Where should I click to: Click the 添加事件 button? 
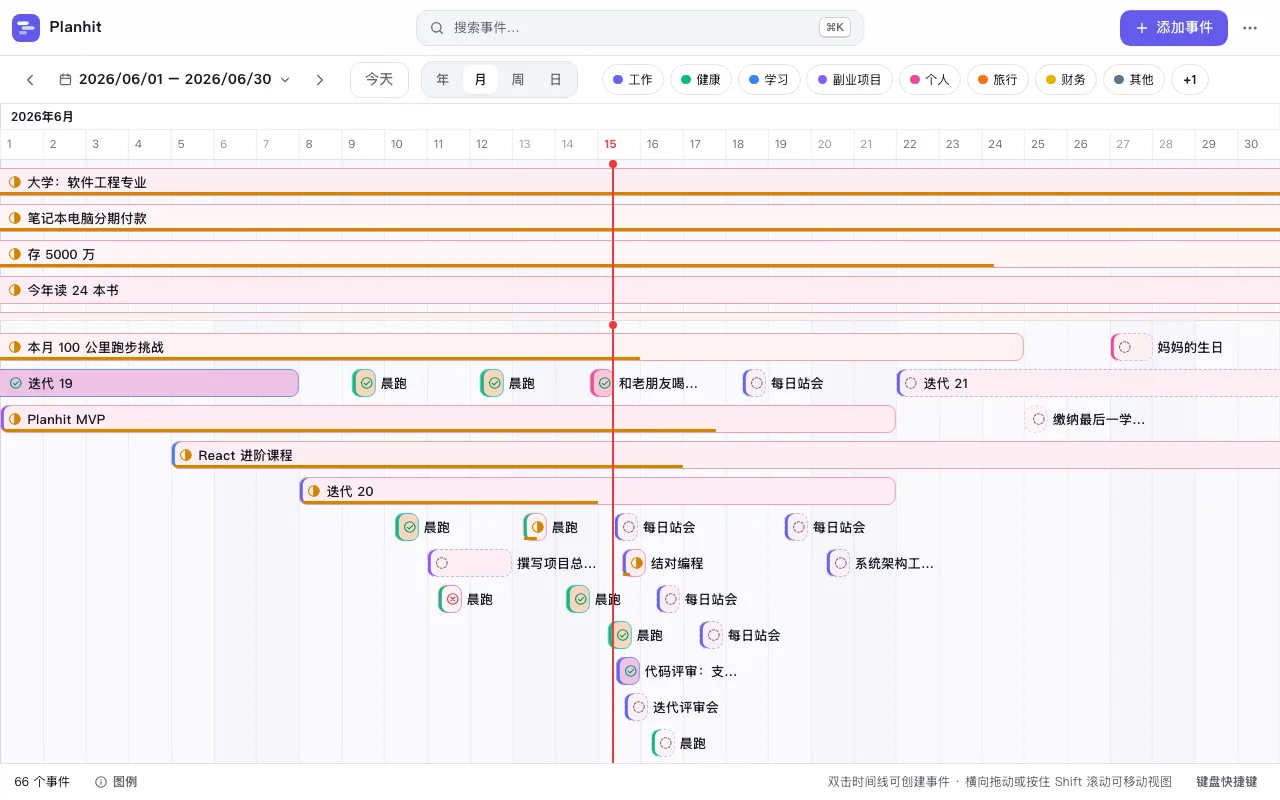1173,28
